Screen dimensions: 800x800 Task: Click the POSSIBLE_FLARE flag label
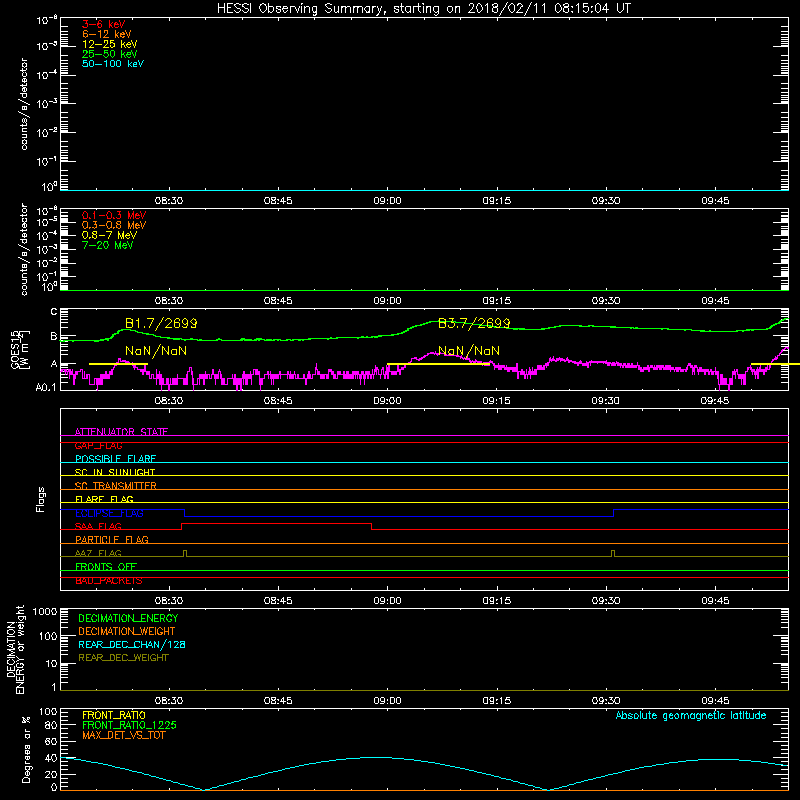pos(115,459)
